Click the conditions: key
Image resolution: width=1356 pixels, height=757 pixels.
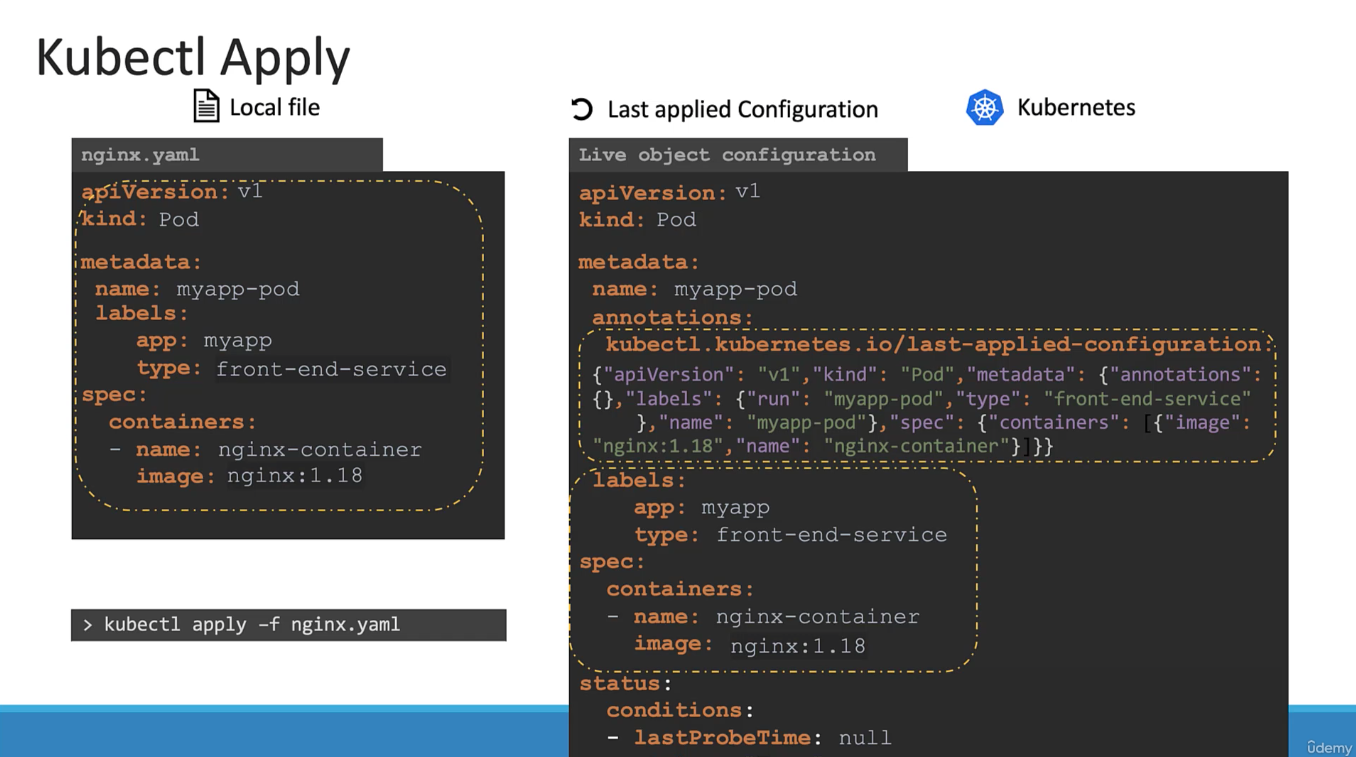tap(680, 710)
